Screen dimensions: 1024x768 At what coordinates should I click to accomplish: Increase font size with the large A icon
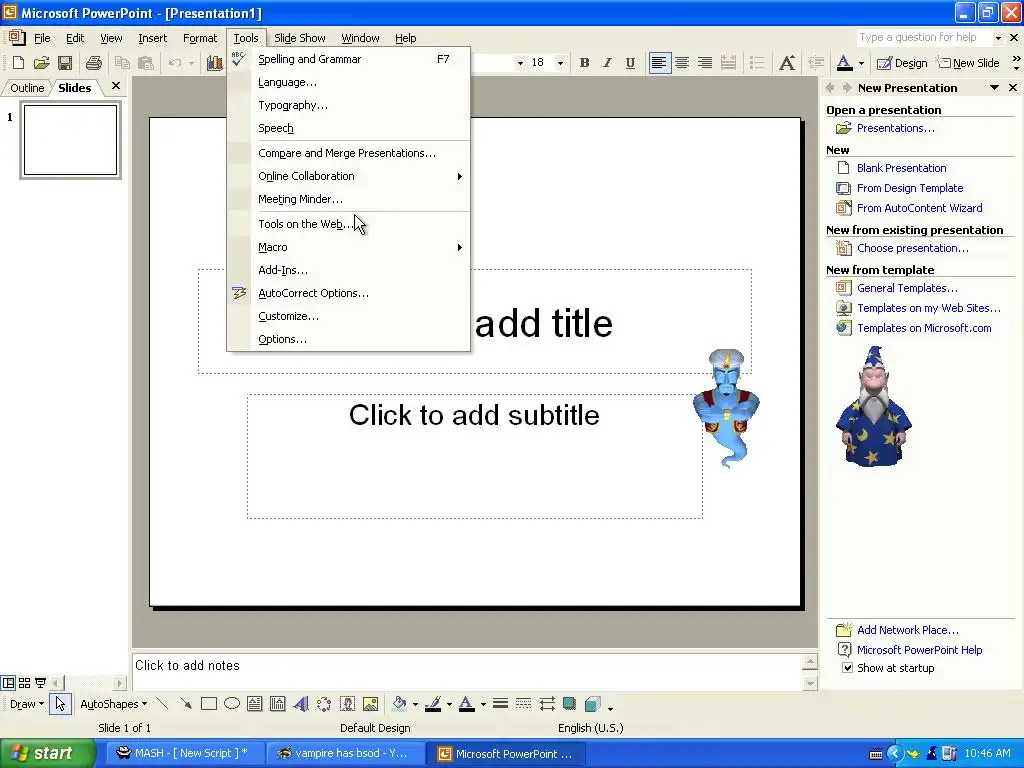tap(787, 63)
